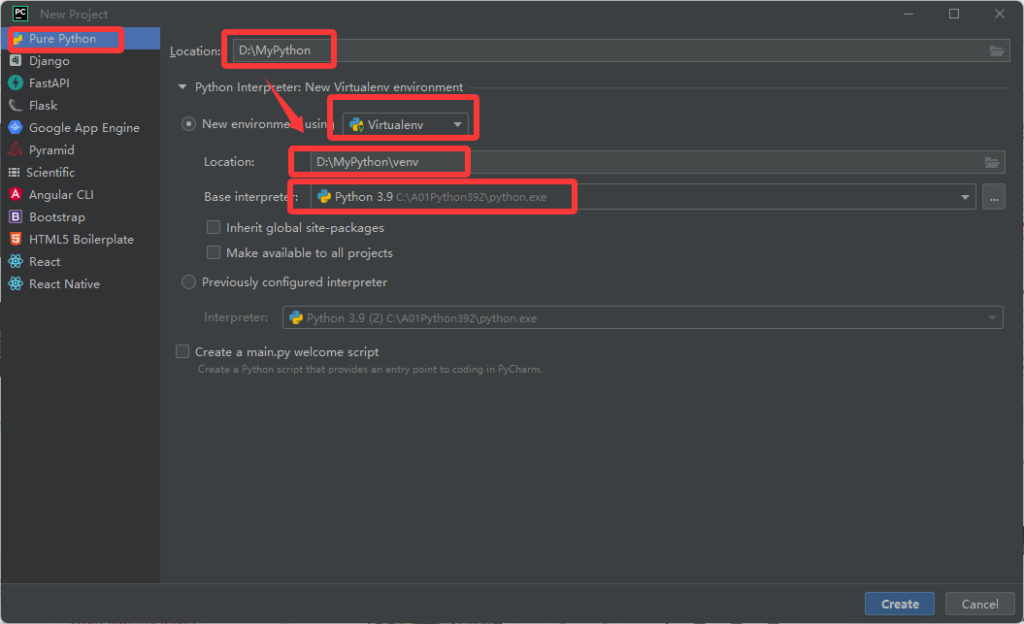Choose React project type
Screen dimensions: 1024x624
(x=44, y=262)
